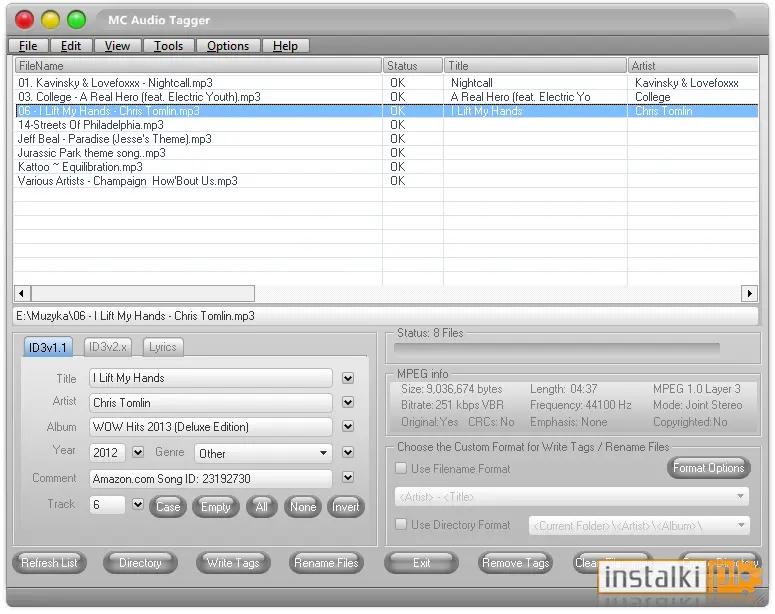
Task: Open the Tools menu
Action: (x=169, y=46)
